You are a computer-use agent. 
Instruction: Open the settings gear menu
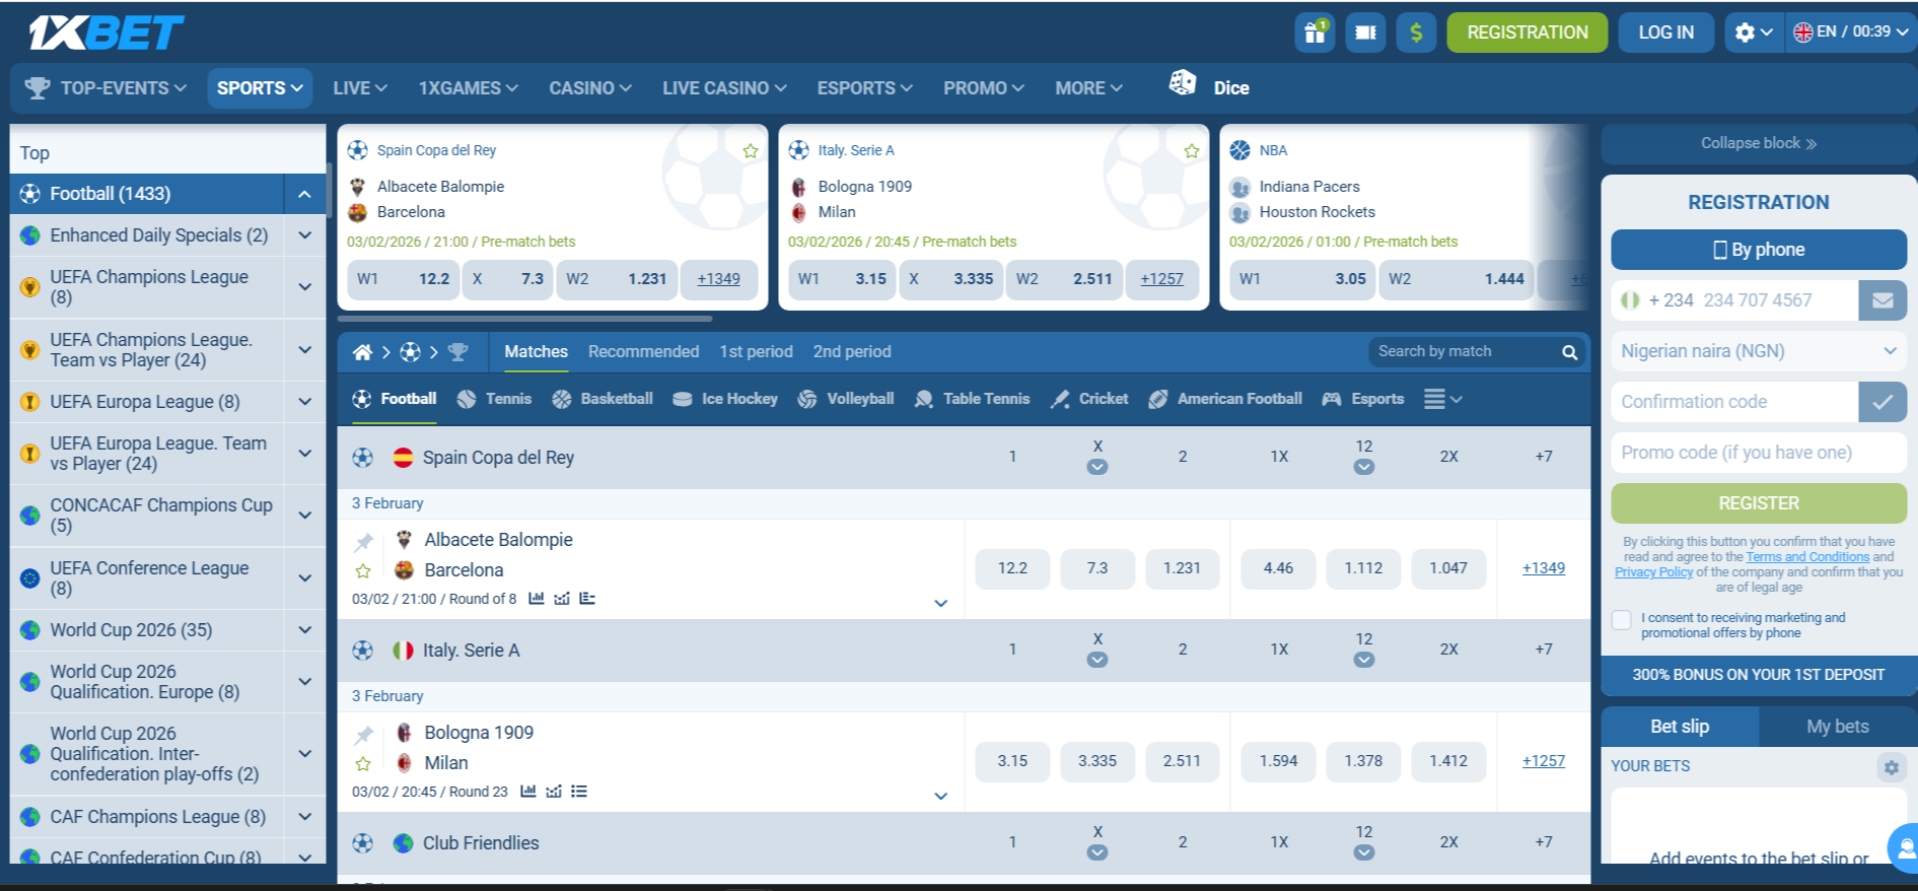(x=1752, y=33)
